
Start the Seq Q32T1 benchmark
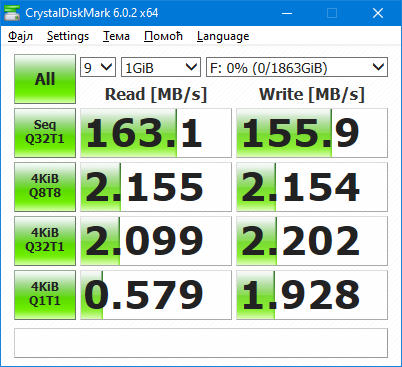(x=45, y=133)
